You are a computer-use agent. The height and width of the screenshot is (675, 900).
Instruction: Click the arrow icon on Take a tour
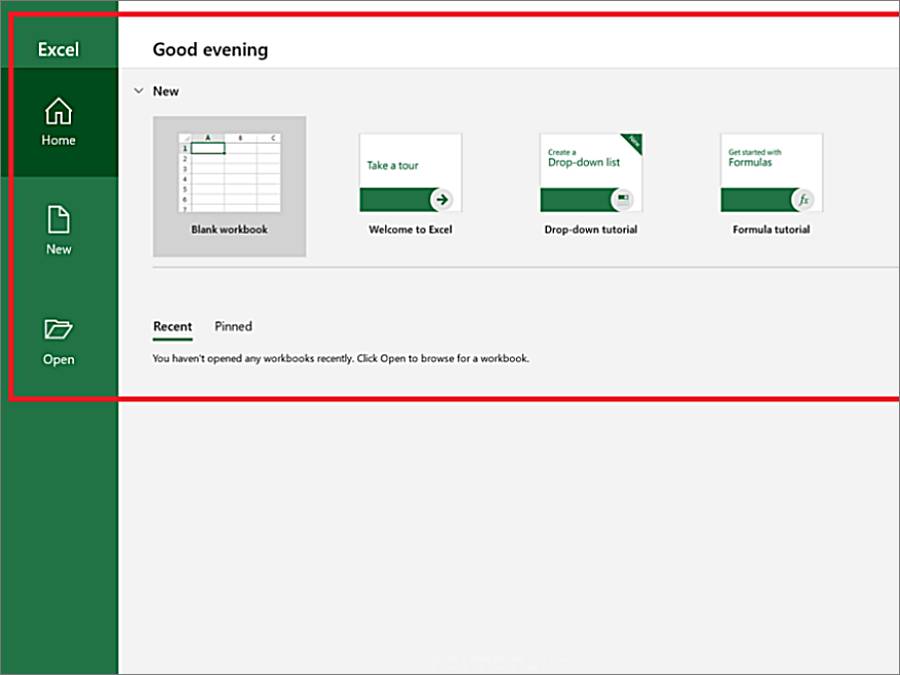[x=441, y=200]
